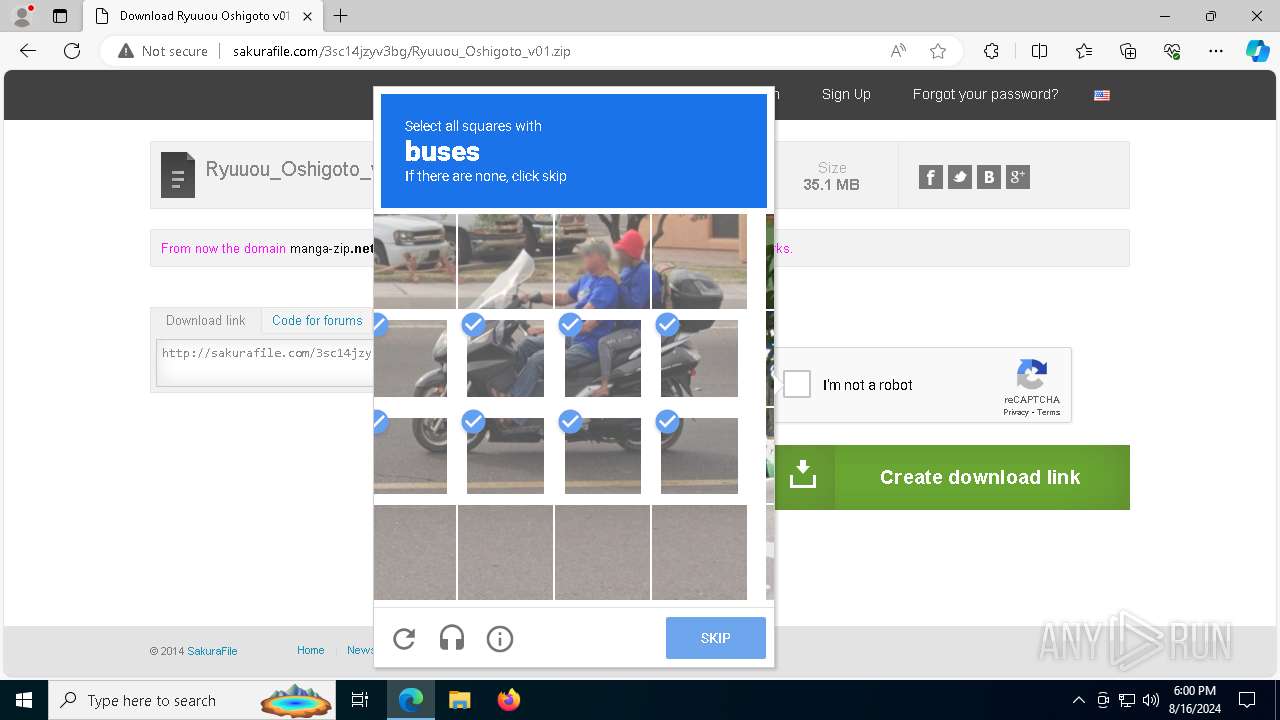The image size is (1280, 720).
Task: Select captcha tile with white SUV
Action: pos(415,261)
